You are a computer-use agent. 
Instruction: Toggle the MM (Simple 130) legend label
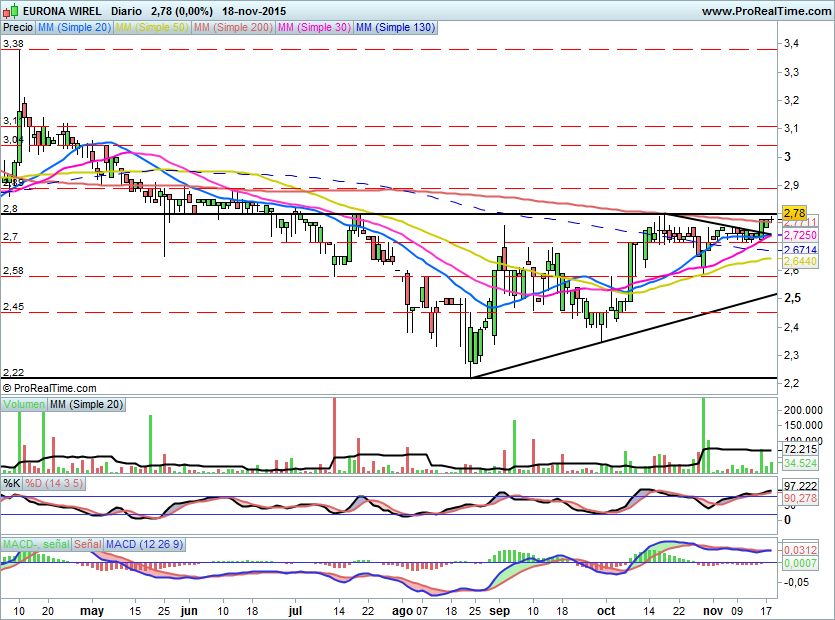[396, 28]
